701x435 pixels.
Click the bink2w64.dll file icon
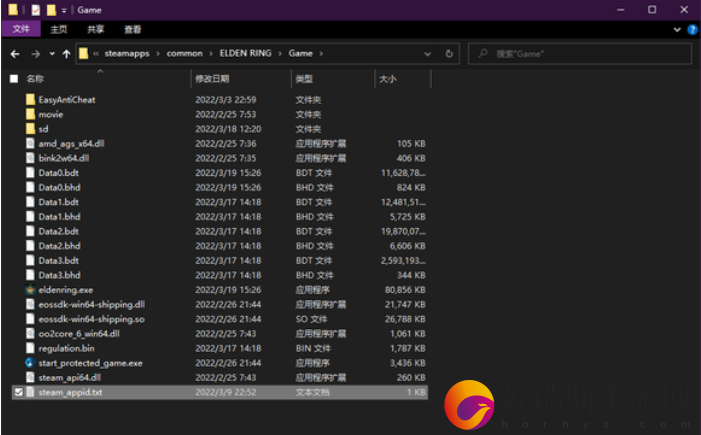tap(30, 158)
